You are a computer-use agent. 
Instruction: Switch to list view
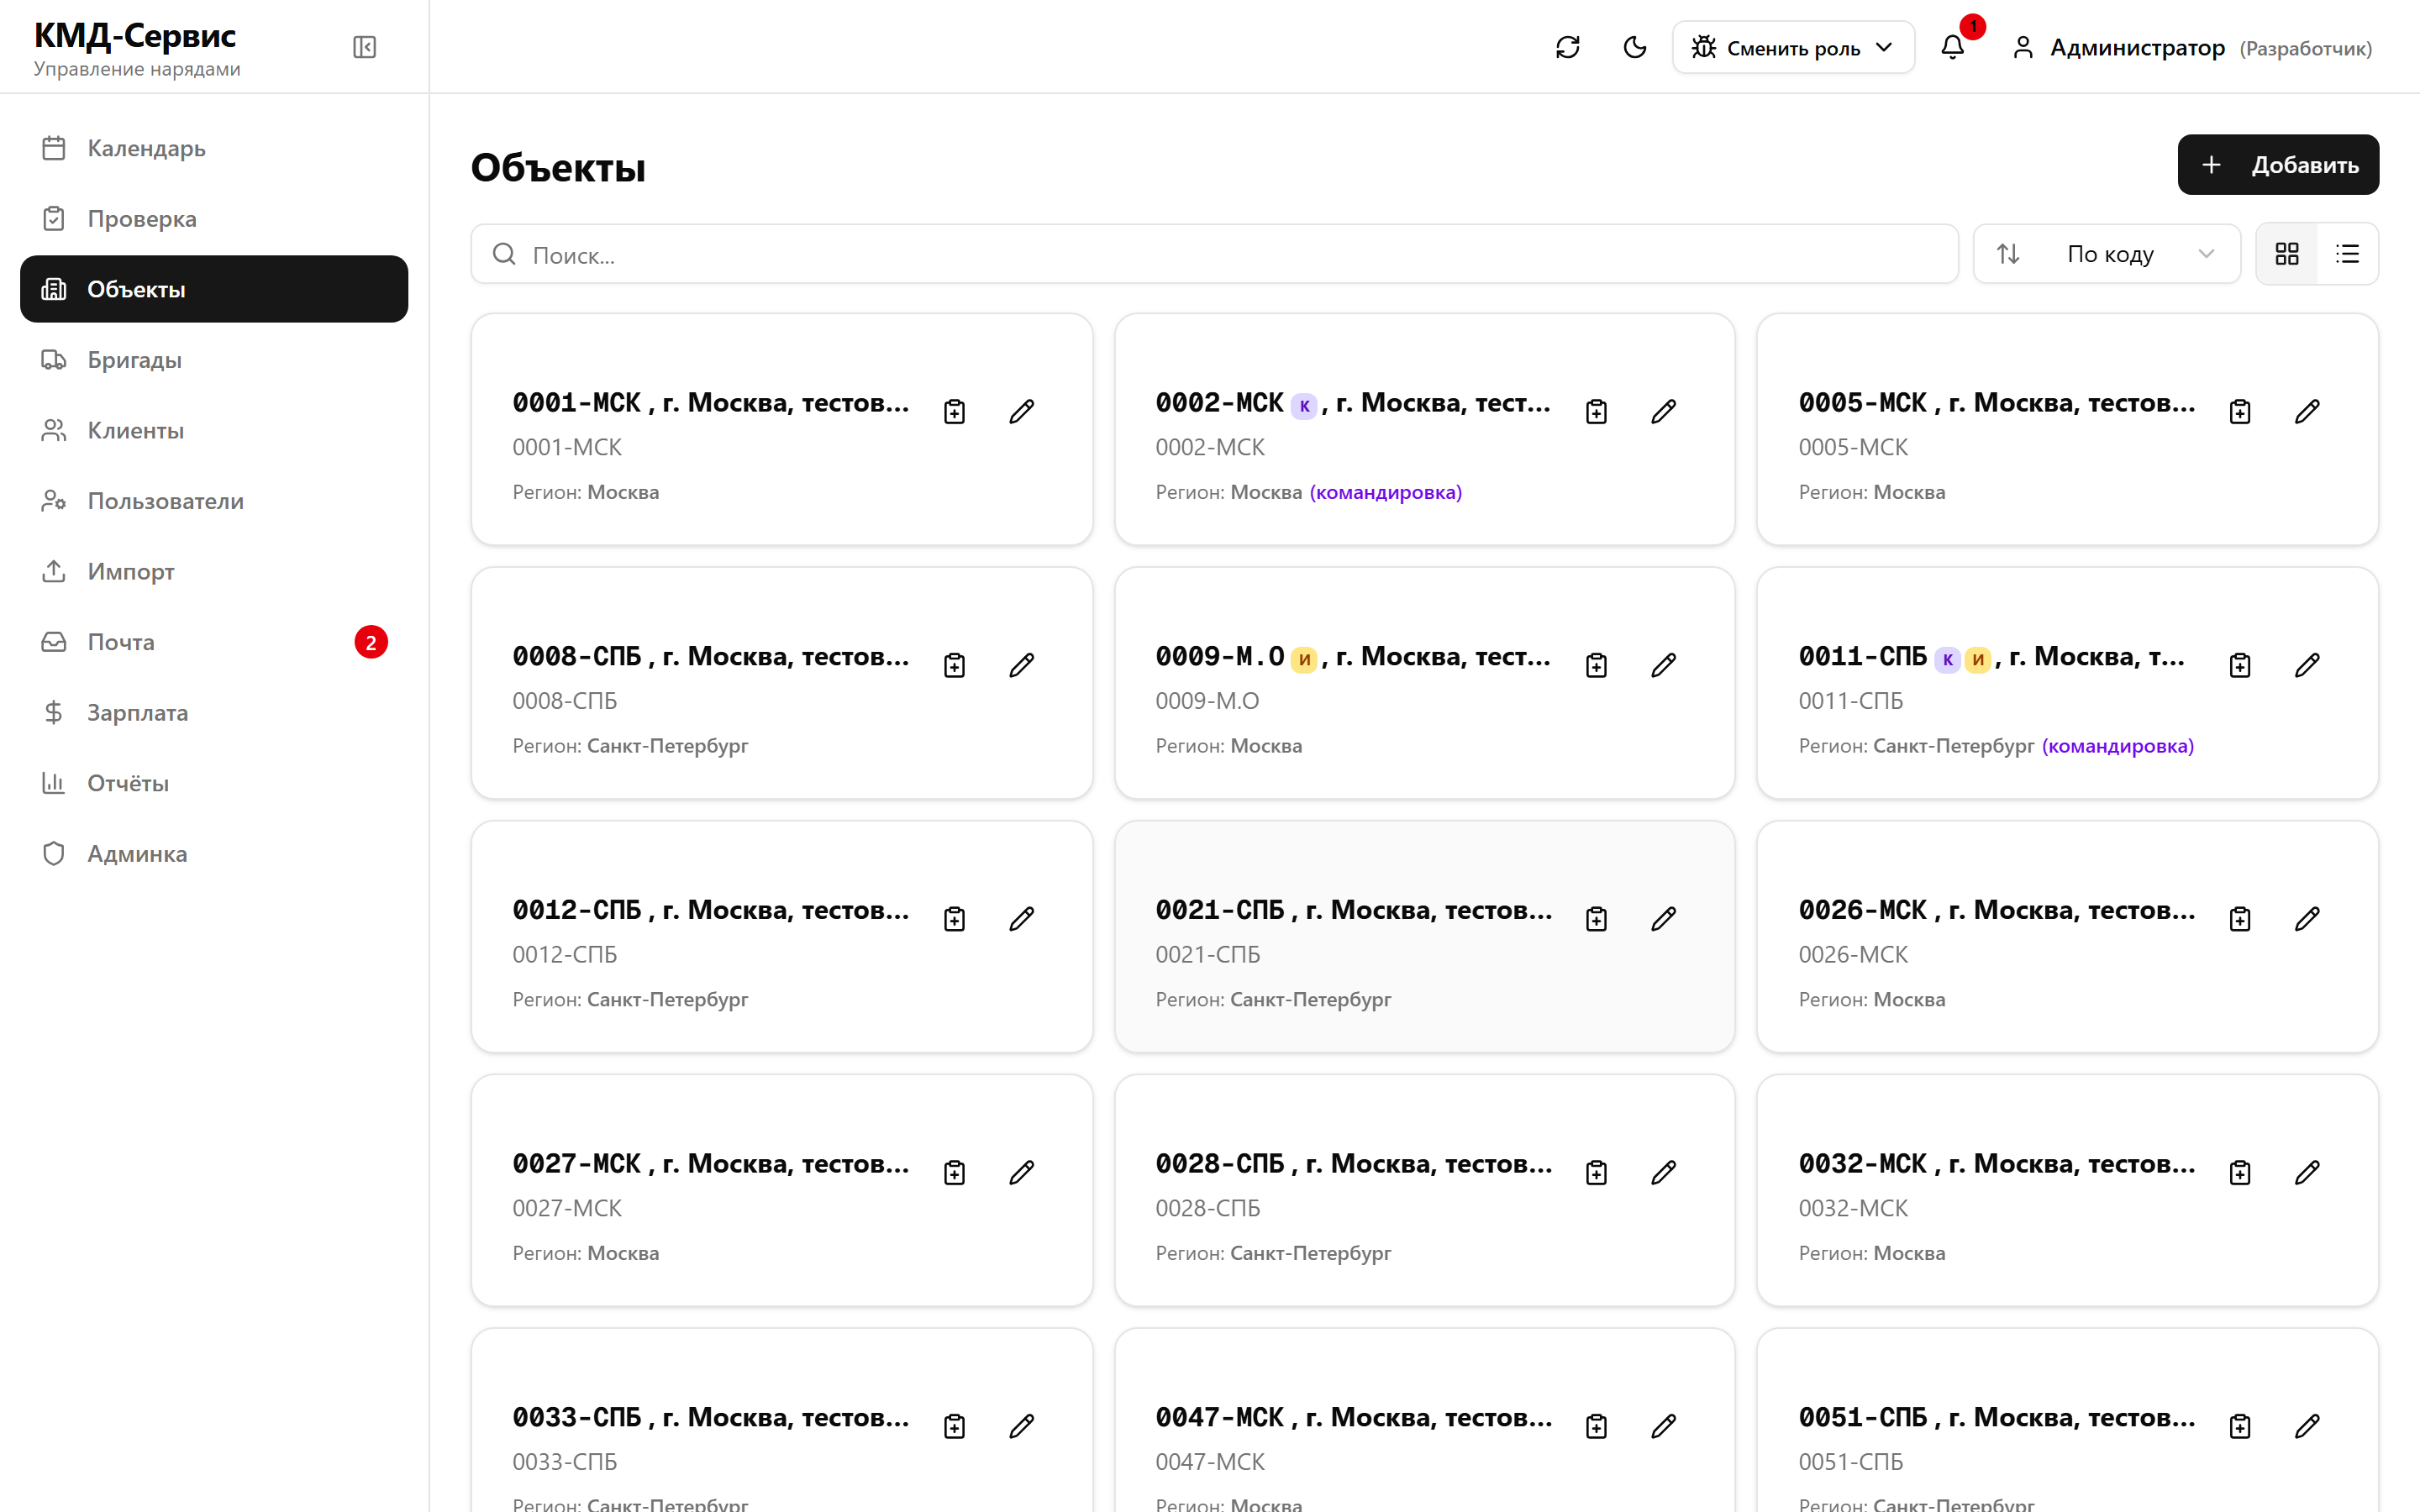pyautogui.click(x=2346, y=254)
